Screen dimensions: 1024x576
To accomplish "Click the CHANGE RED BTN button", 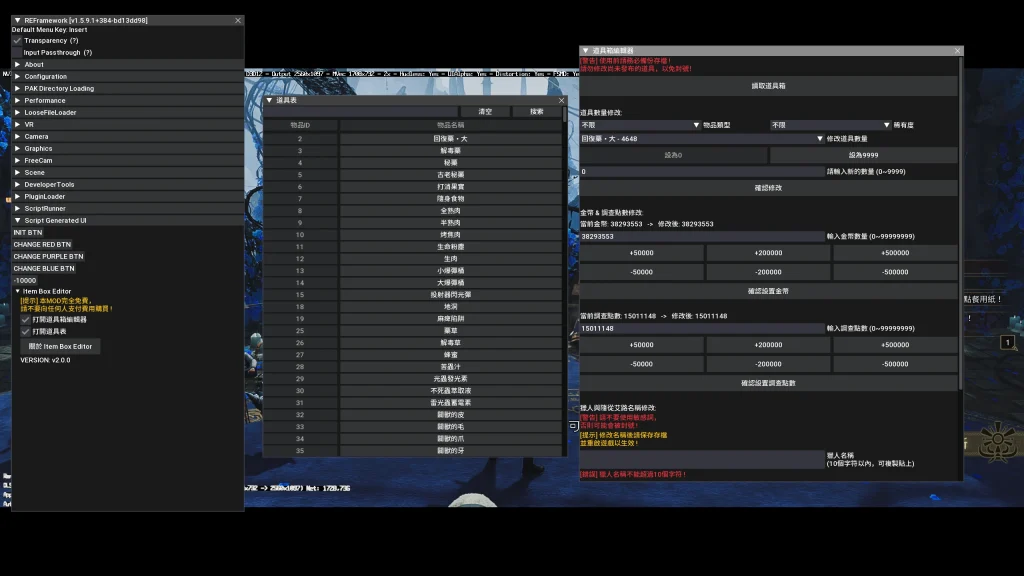I will [42, 245].
